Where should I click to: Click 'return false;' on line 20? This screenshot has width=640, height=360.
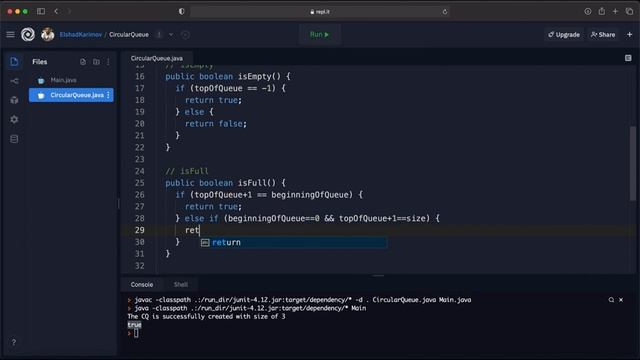pyautogui.click(x=216, y=124)
